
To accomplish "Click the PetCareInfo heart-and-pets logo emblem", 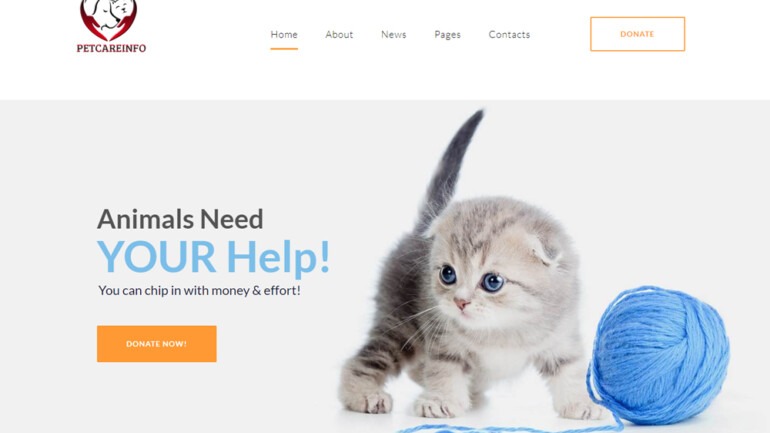I will click(x=109, y=20).
